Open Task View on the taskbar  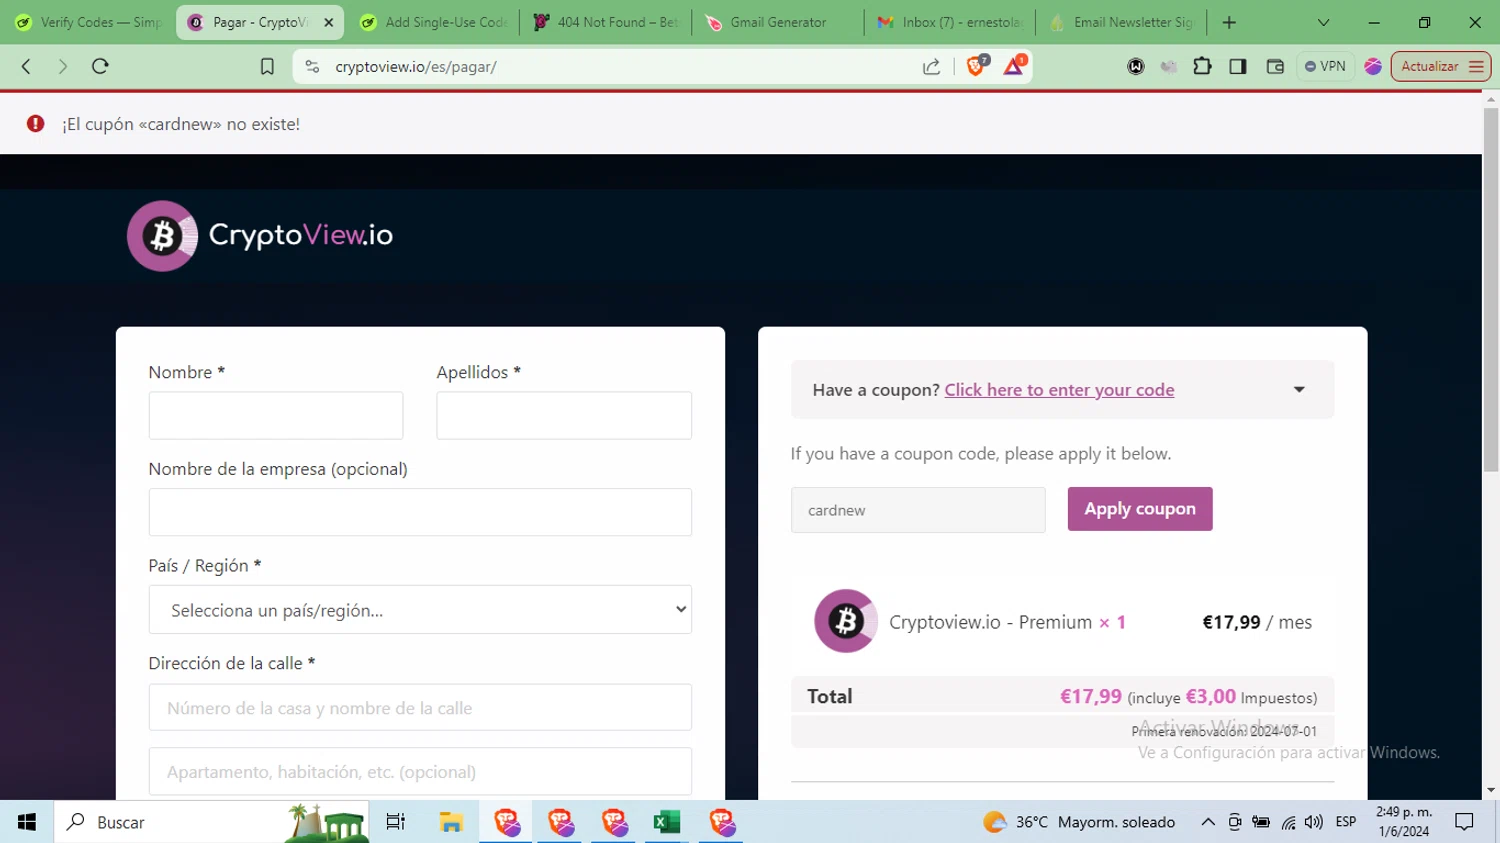coord(396,822)
